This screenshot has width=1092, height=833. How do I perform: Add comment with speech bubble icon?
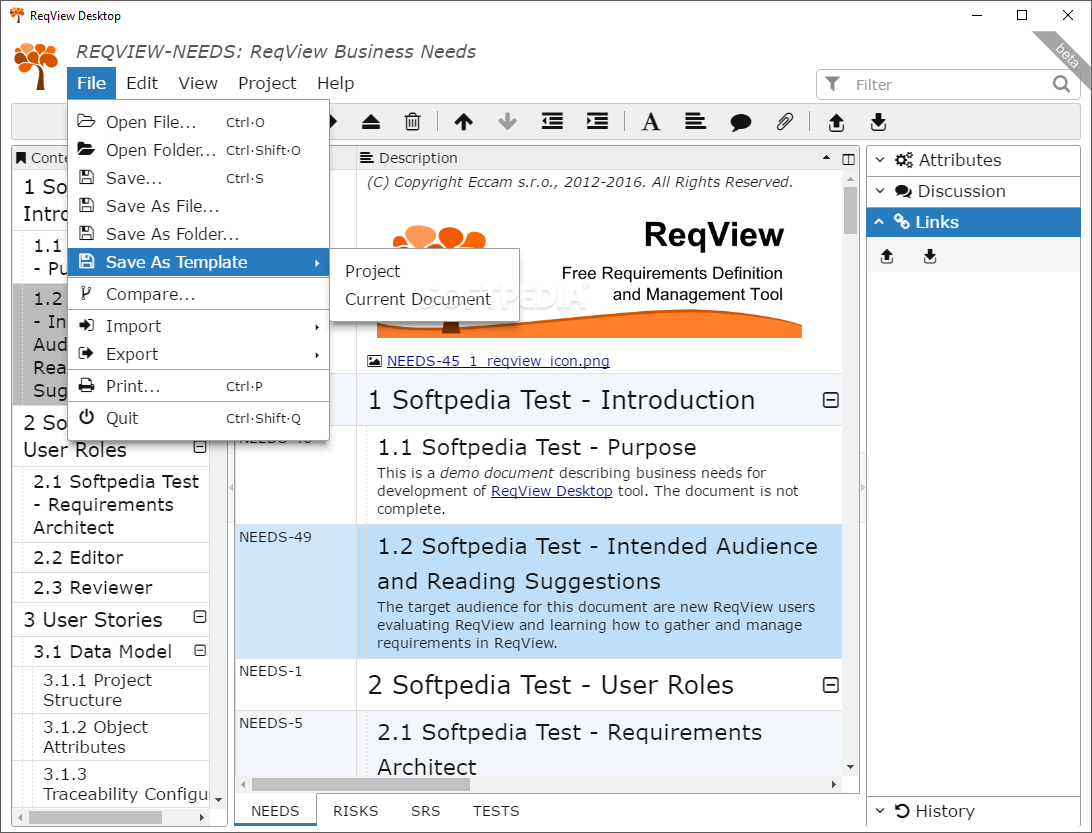coord(740,123)
